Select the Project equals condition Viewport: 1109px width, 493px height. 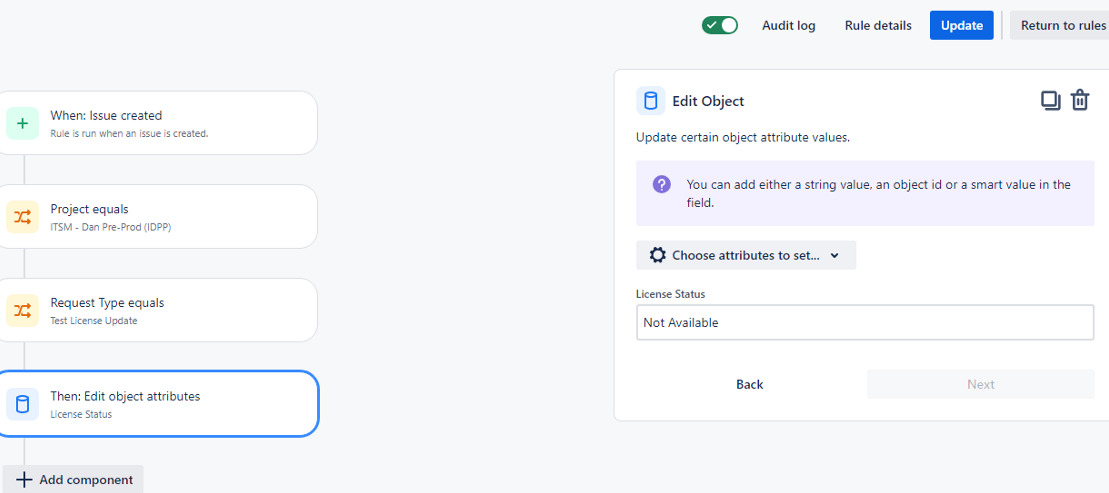pos(156,216)
